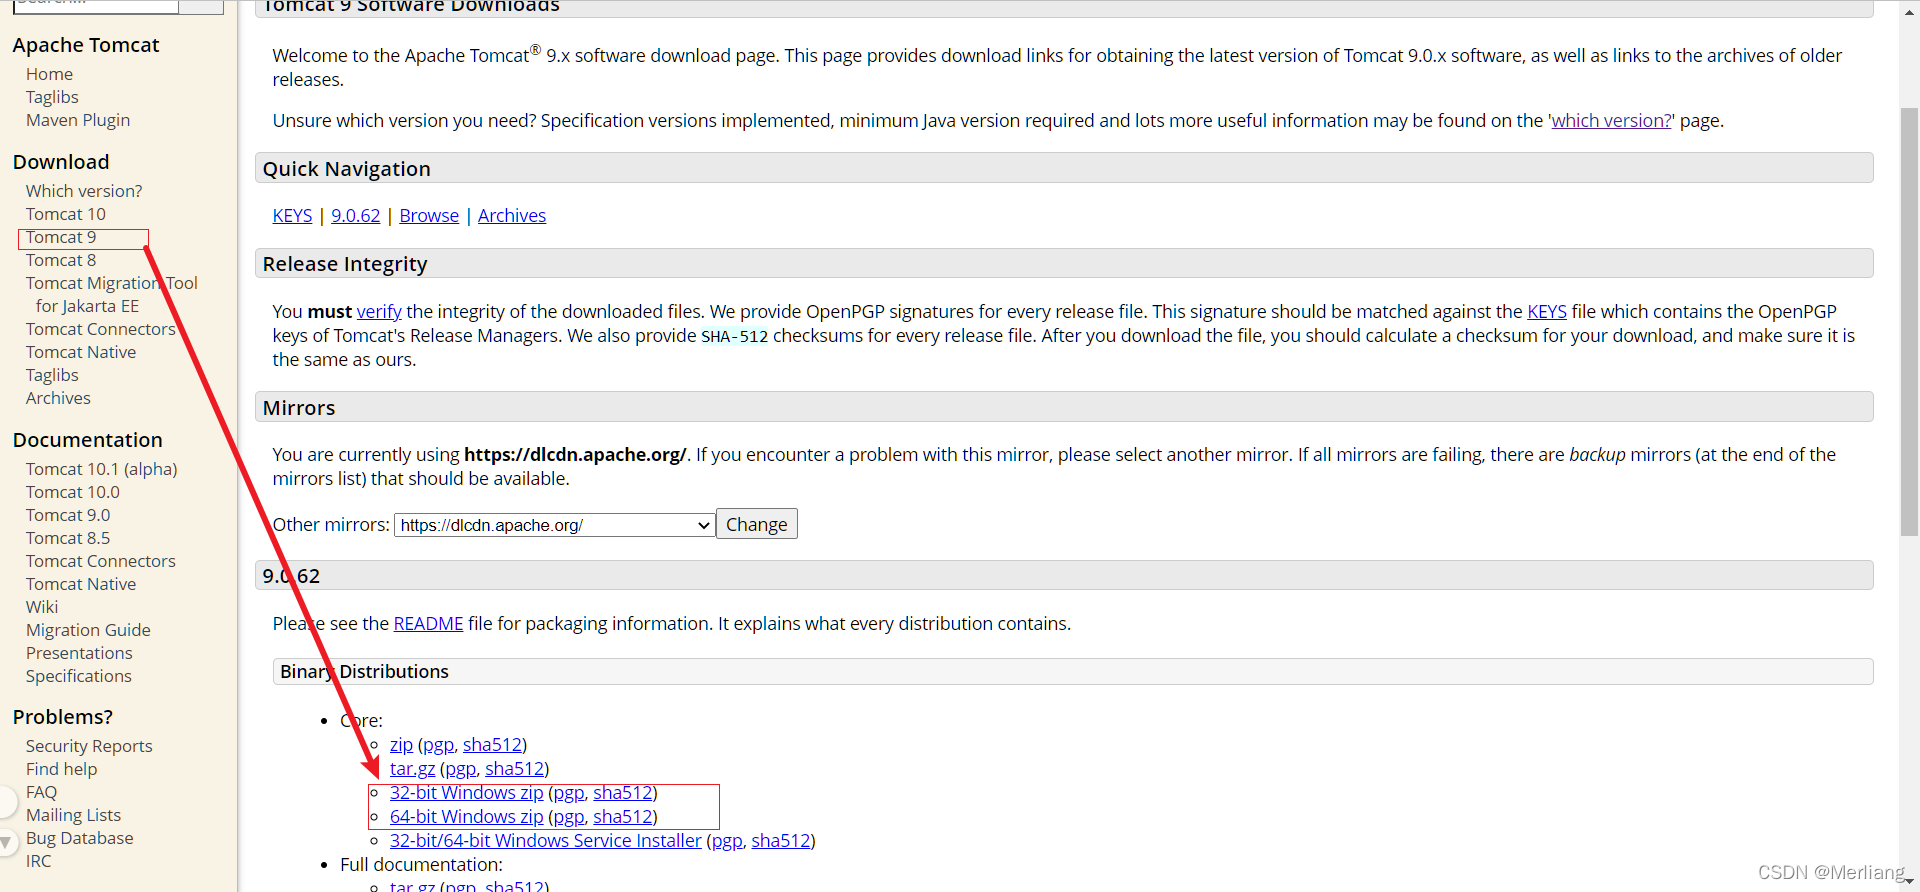Open Archives in the sidebar
The width and height of the screenshot is (1920, 892).
pyautogui.click(x=58, y=398)
